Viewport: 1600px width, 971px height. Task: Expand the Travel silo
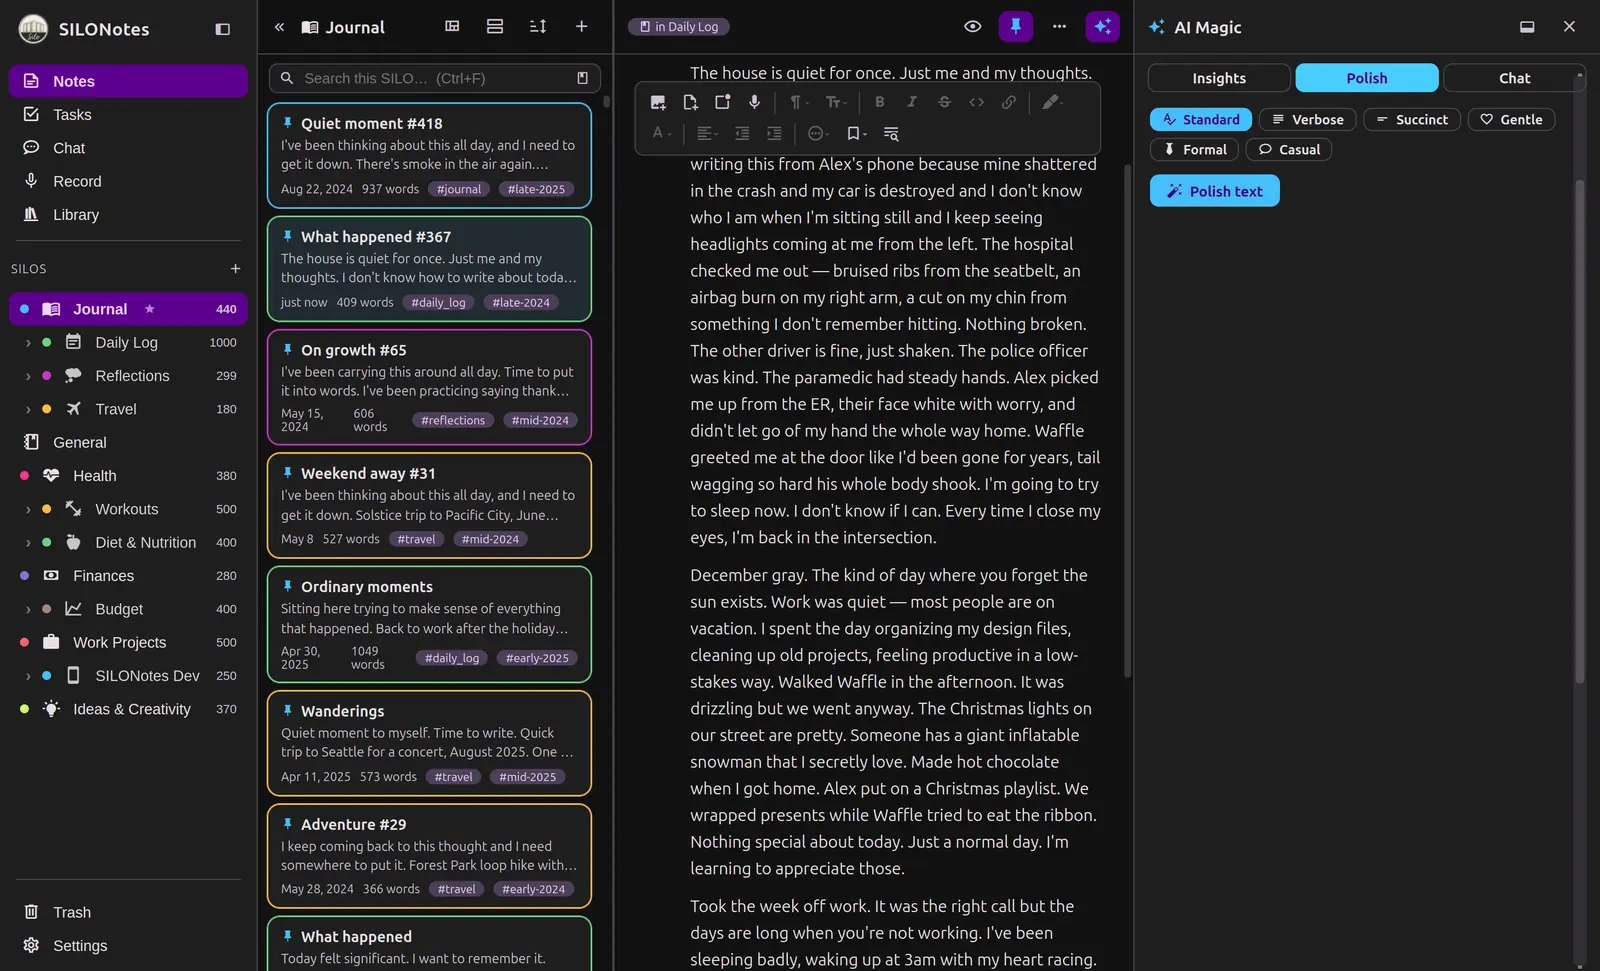coord(28,409)
